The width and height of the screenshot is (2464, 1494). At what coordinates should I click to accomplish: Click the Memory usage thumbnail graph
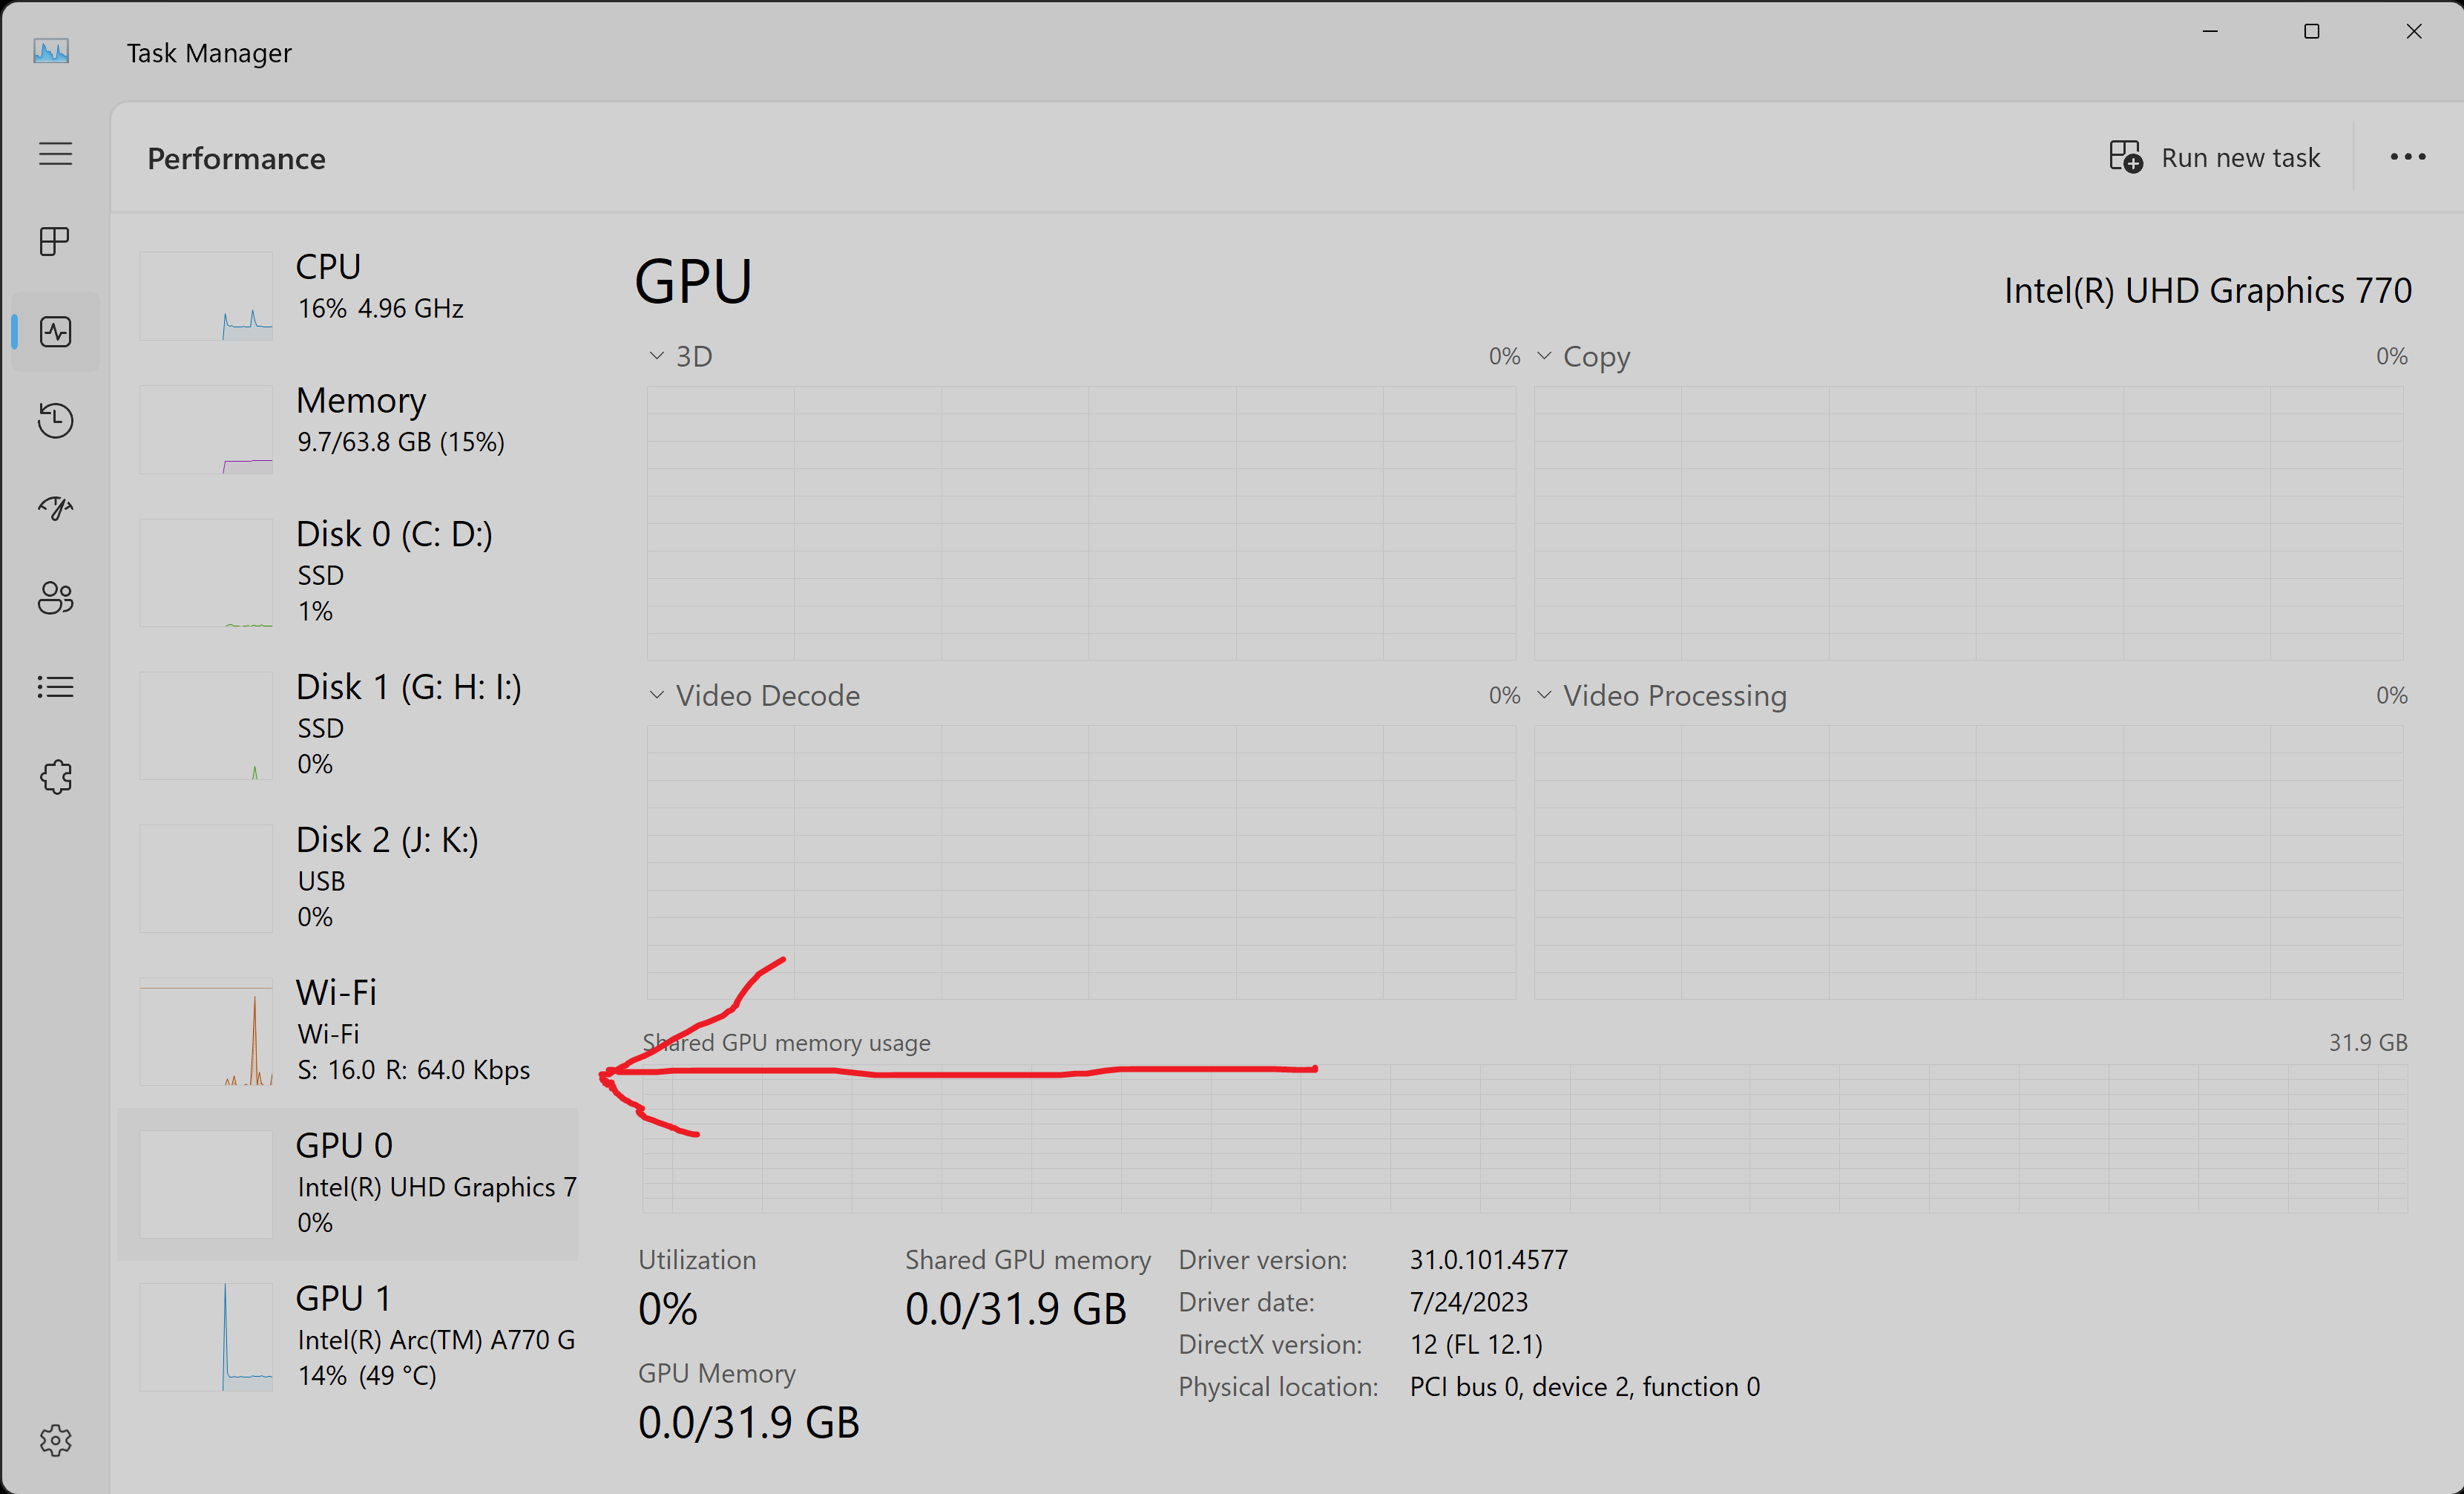tap(206, 430)
